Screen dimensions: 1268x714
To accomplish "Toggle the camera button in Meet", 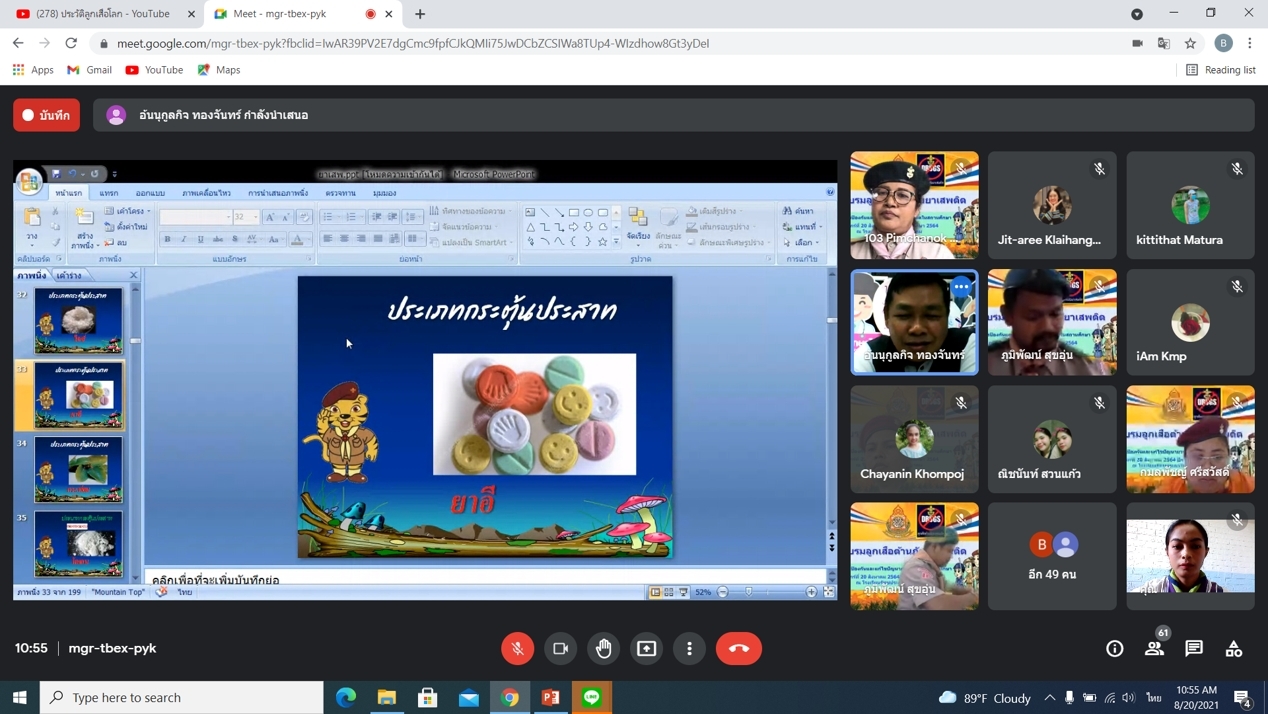I will coord(560,648).
